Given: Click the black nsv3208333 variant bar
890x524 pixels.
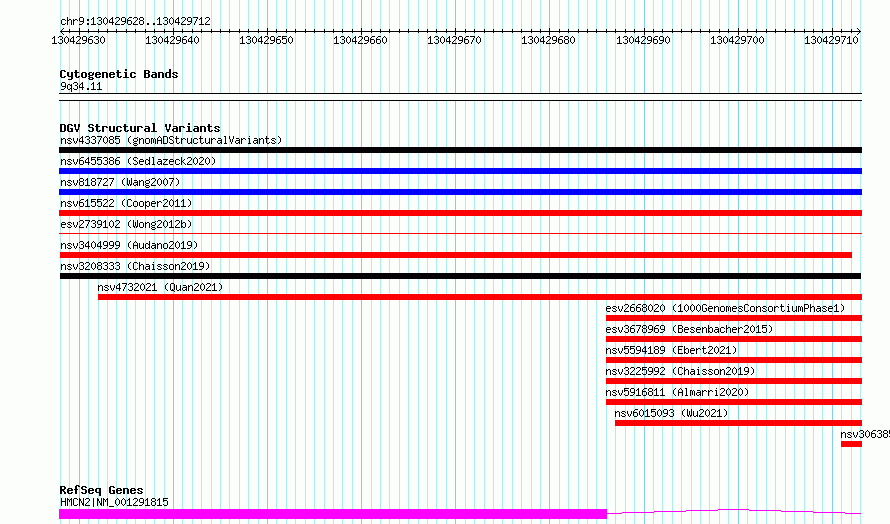Looking at the screenshot, I should pos(460,276).
